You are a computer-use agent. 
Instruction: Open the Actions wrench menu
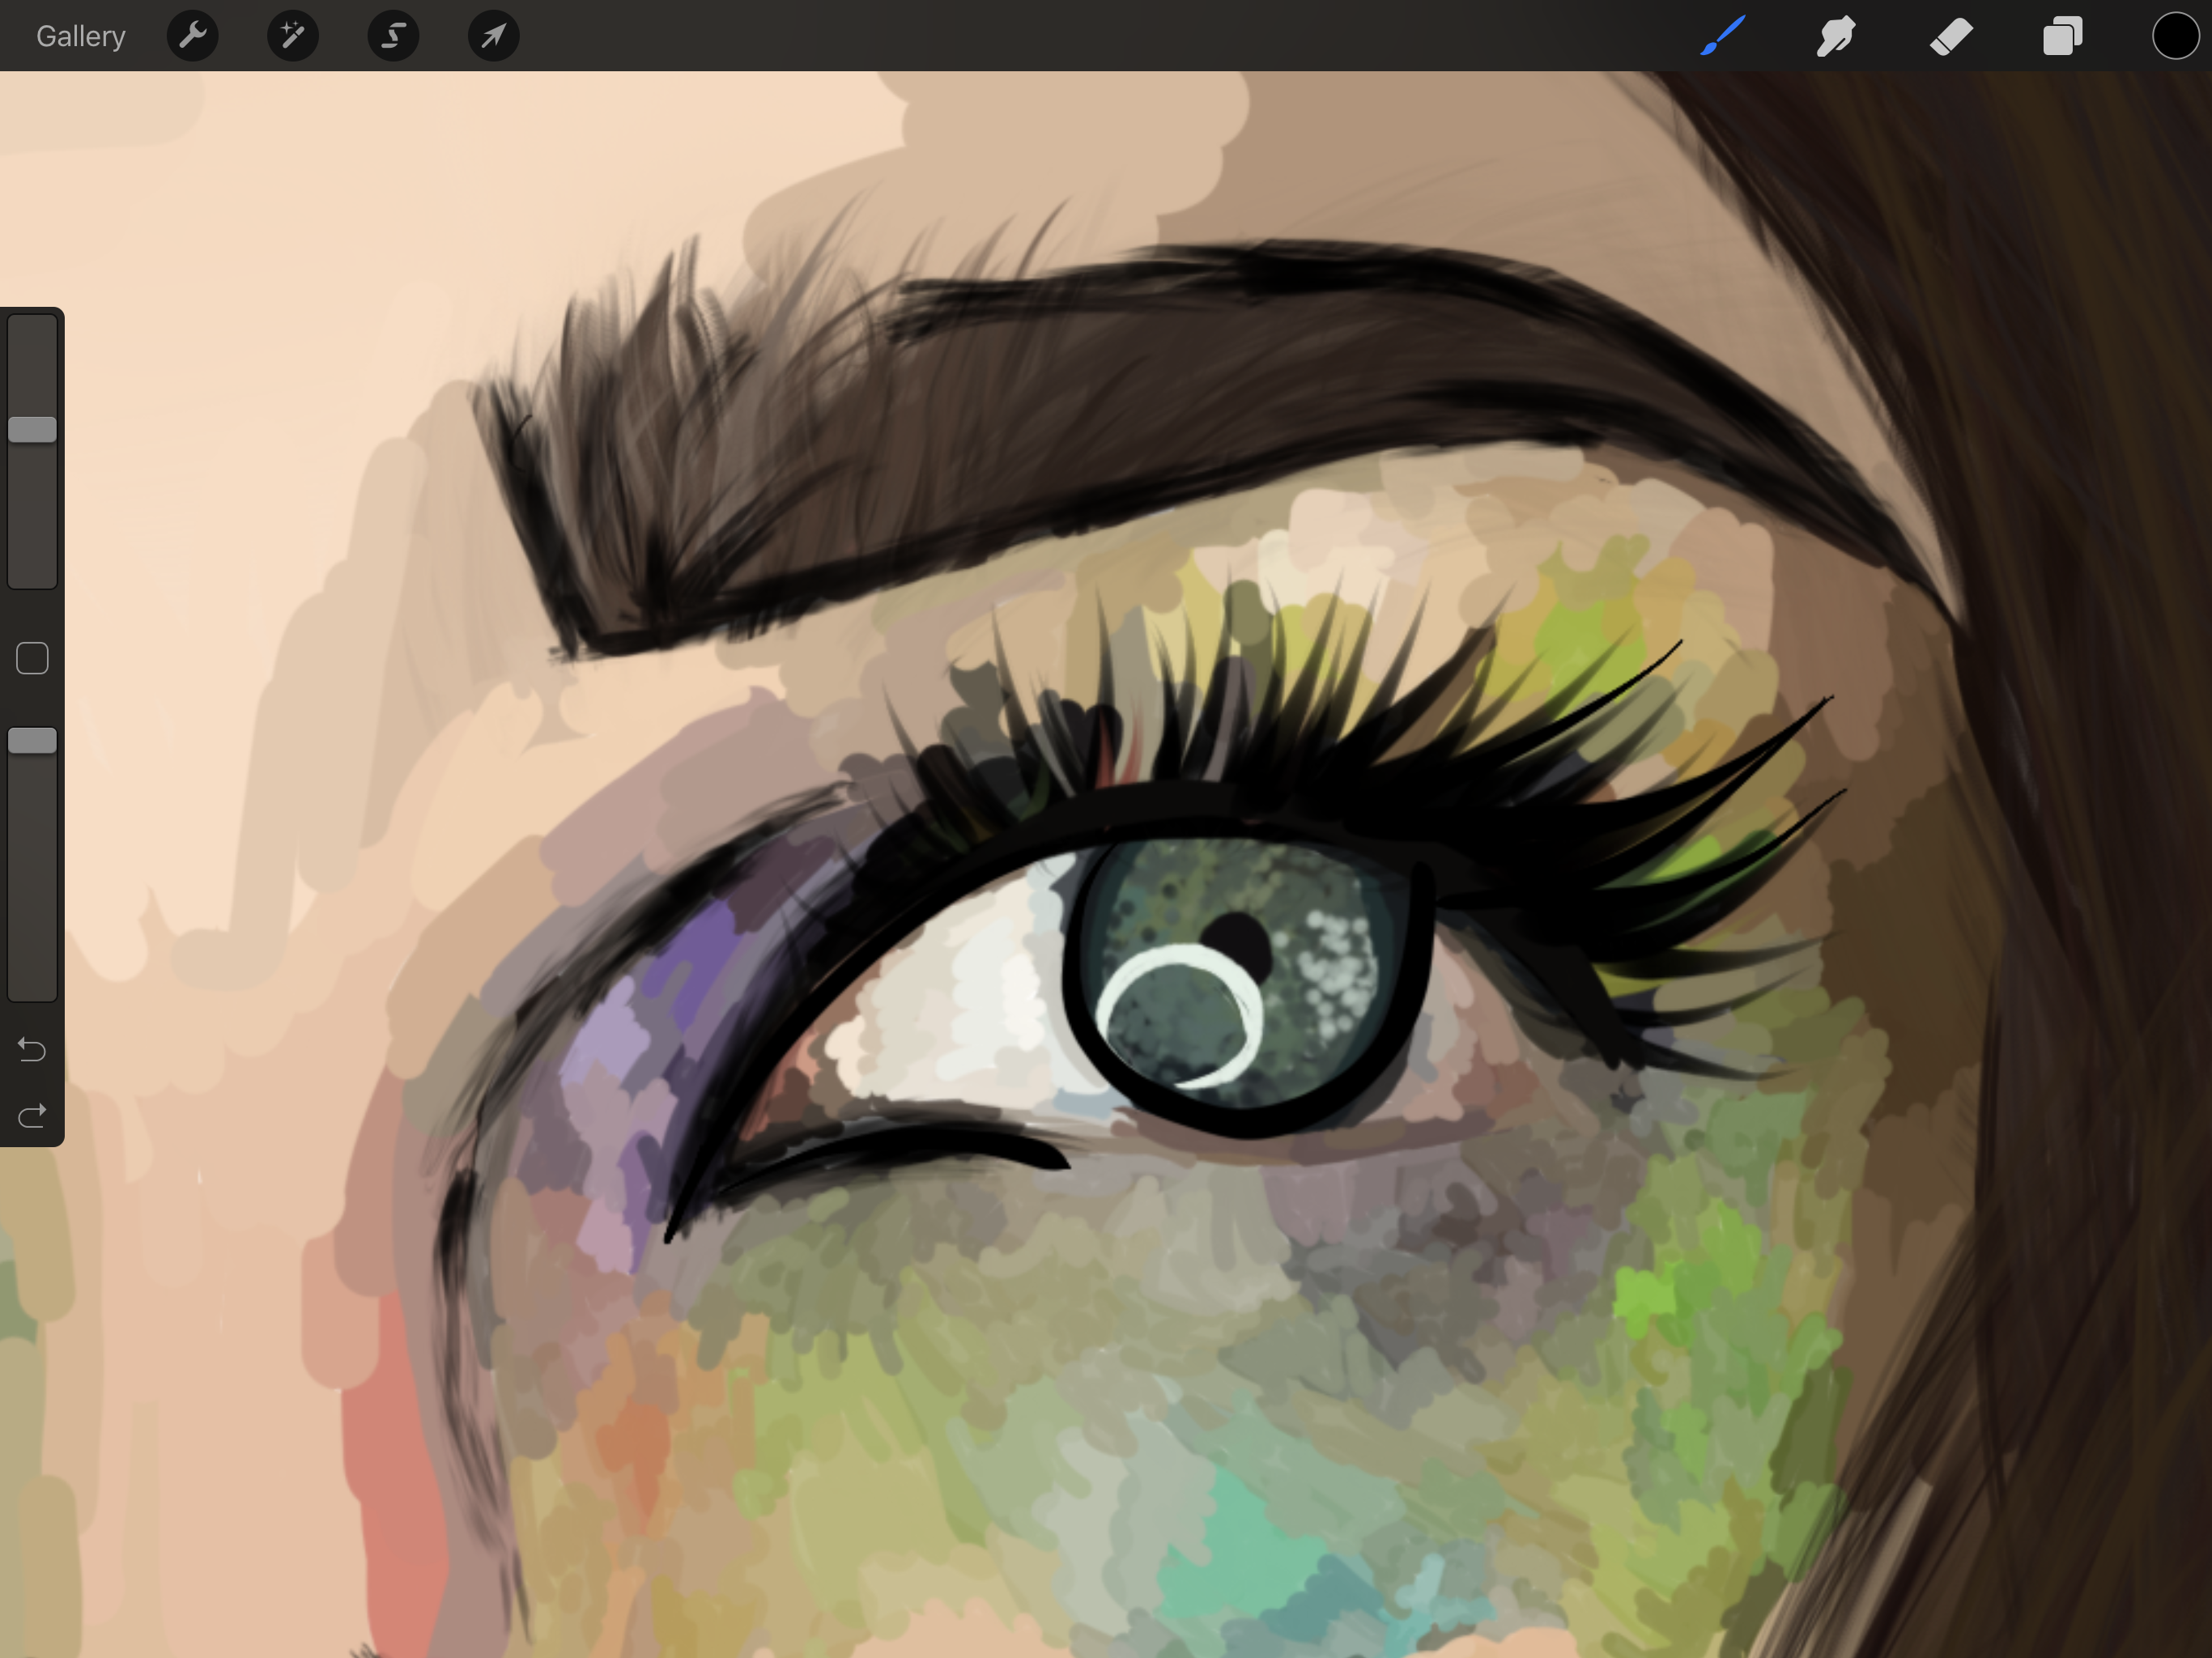[x=193, y=36]
